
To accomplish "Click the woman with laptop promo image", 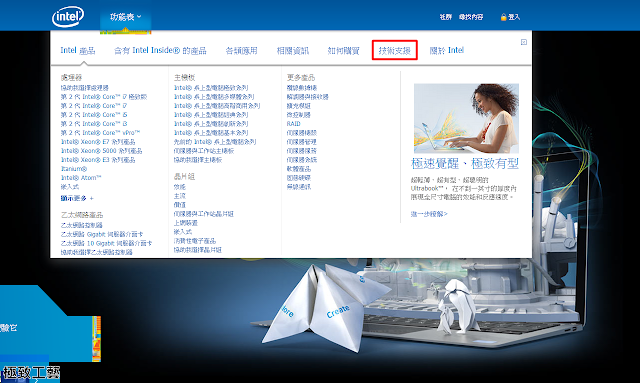I will [466, 118].
